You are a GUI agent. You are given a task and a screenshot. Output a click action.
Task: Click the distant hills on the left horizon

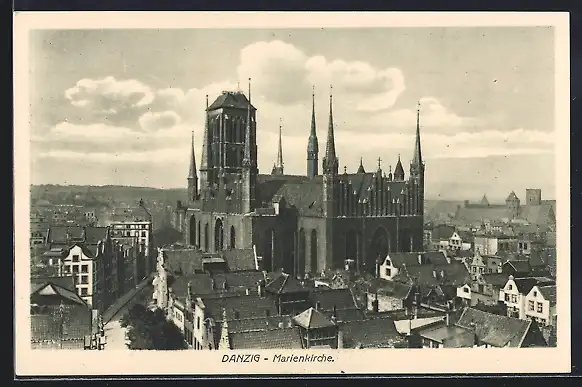click(108, 195)
